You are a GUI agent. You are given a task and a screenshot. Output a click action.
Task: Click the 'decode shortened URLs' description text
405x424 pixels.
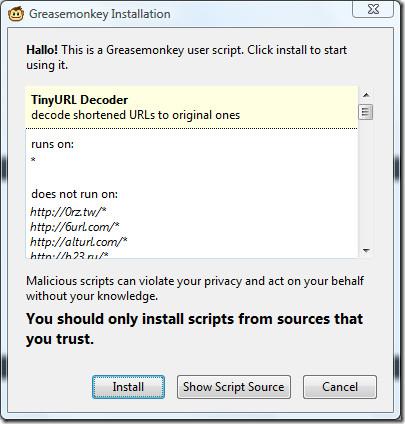tap(135, 115)
